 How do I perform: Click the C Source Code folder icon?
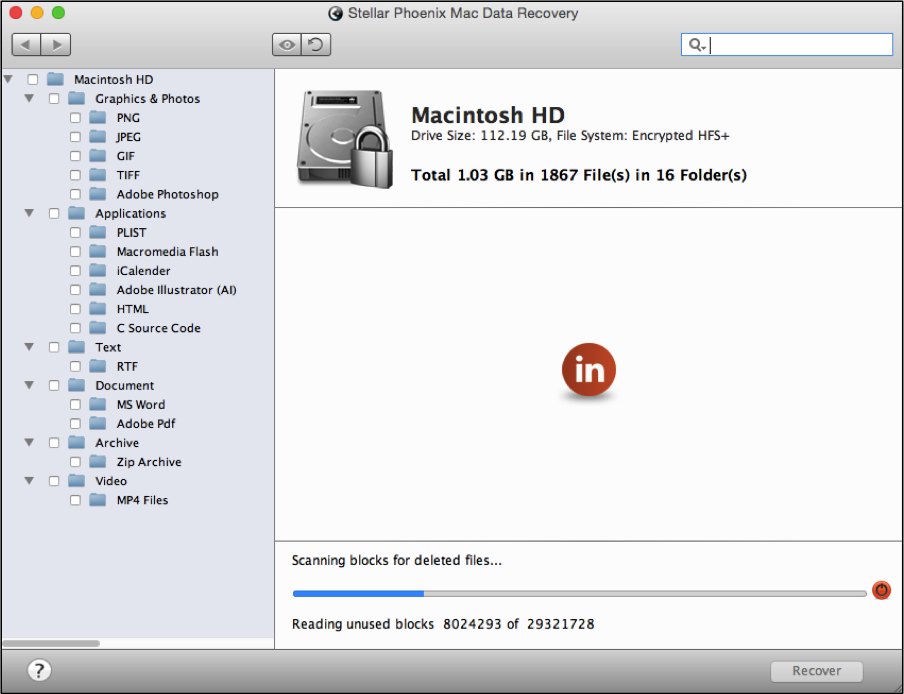pos(98,327)
